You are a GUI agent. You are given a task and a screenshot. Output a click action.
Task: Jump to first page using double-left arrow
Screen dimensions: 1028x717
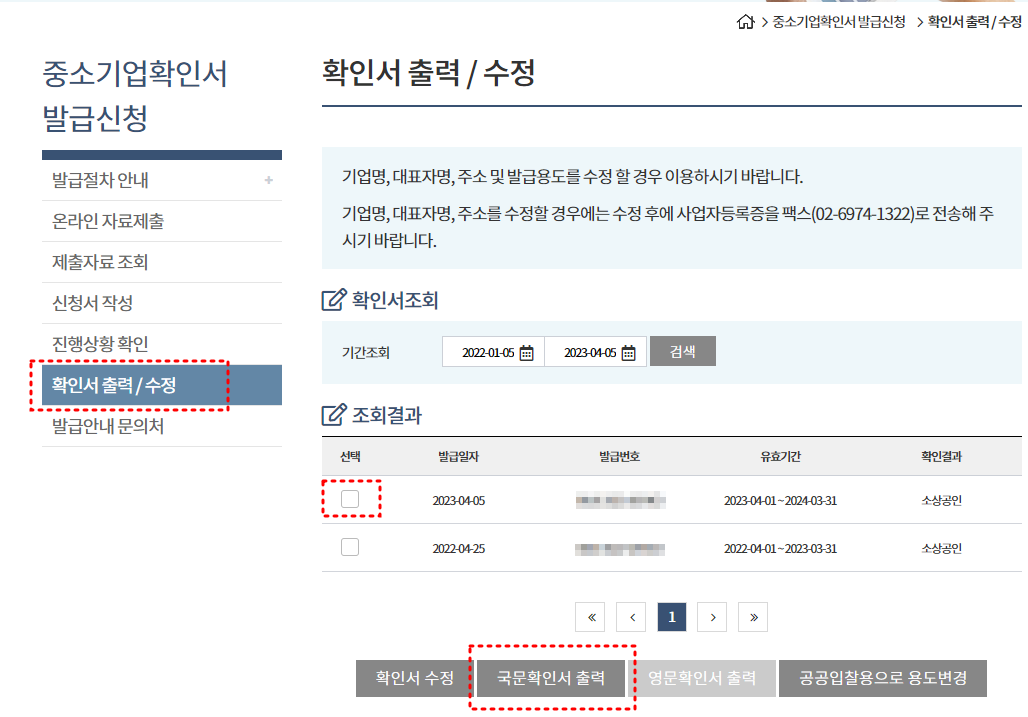point(590,616)
